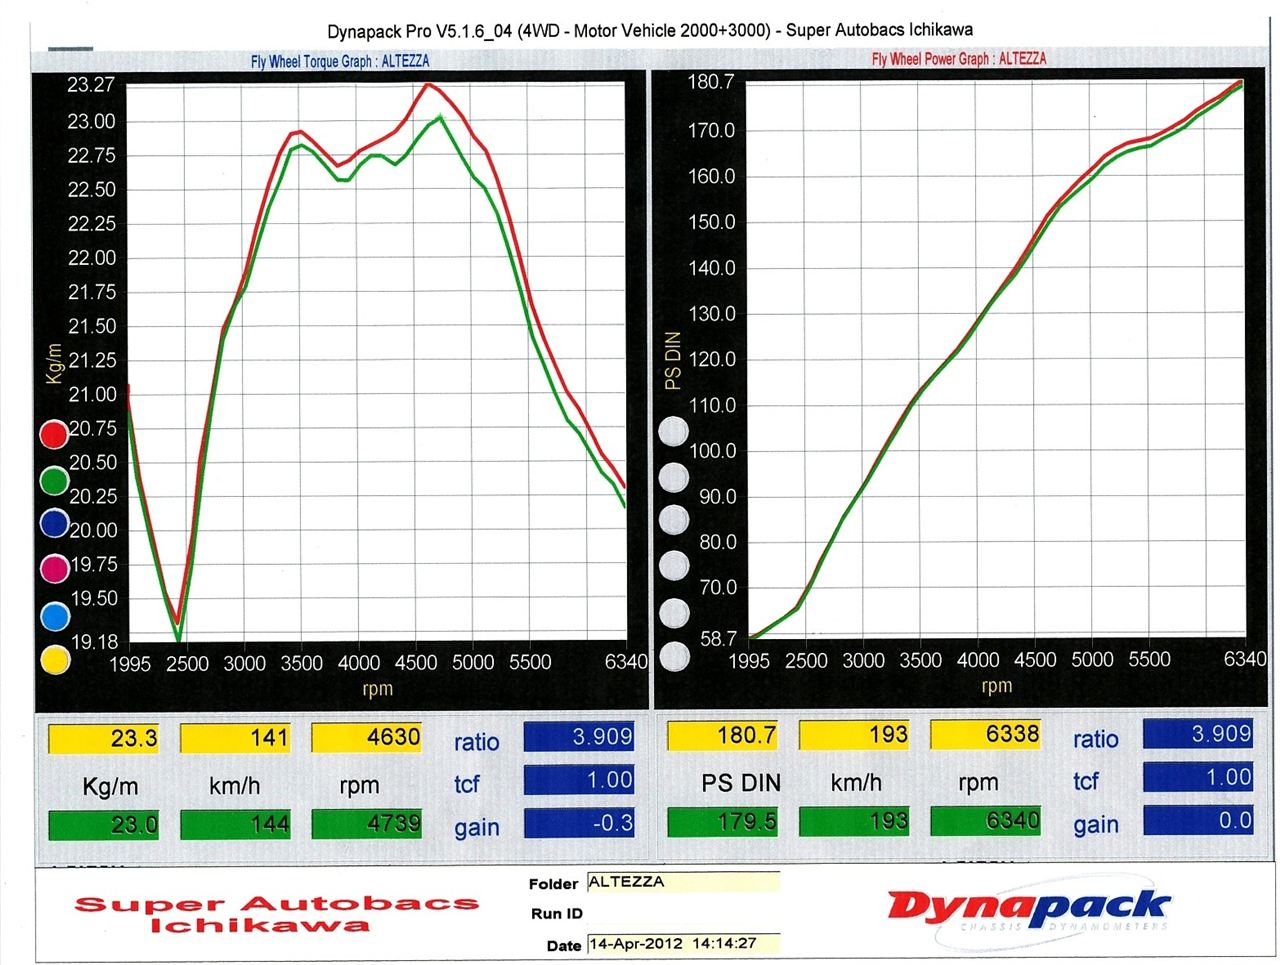The width and height of the screenshot is (1280, 965).
Task: Click the Super Autobacs Ichikawa logo text
Action: [x=277, y=914]
